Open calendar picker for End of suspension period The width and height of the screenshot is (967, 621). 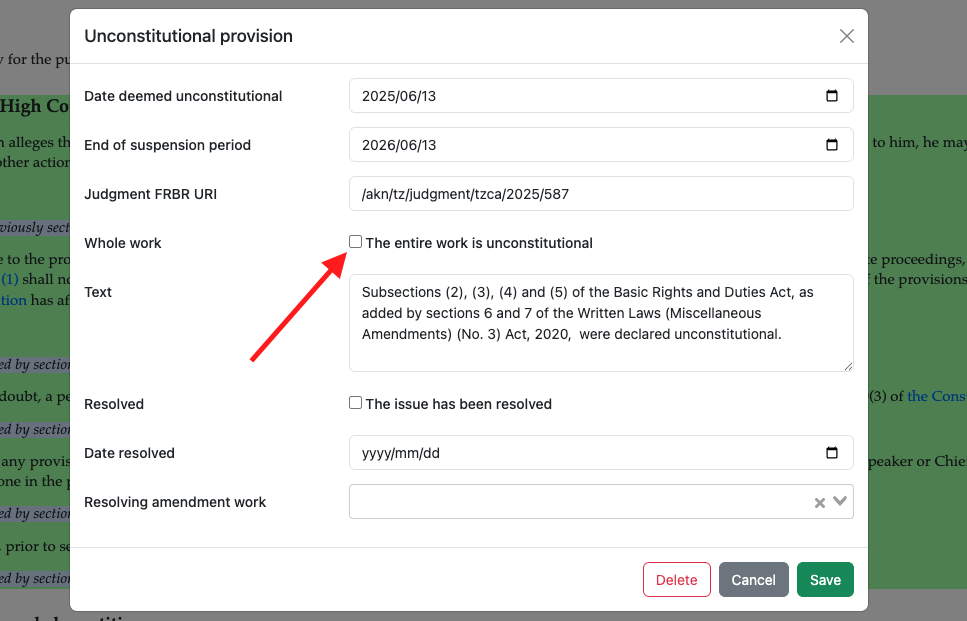click(x=832, y=145)
